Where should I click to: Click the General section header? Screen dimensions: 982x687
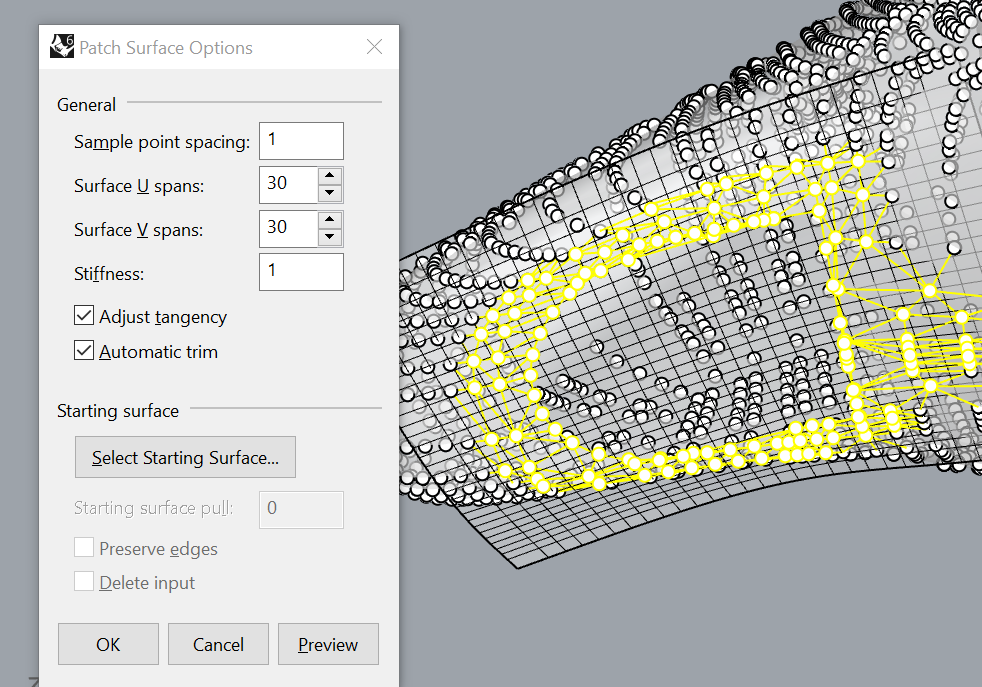tap(86, 104)
